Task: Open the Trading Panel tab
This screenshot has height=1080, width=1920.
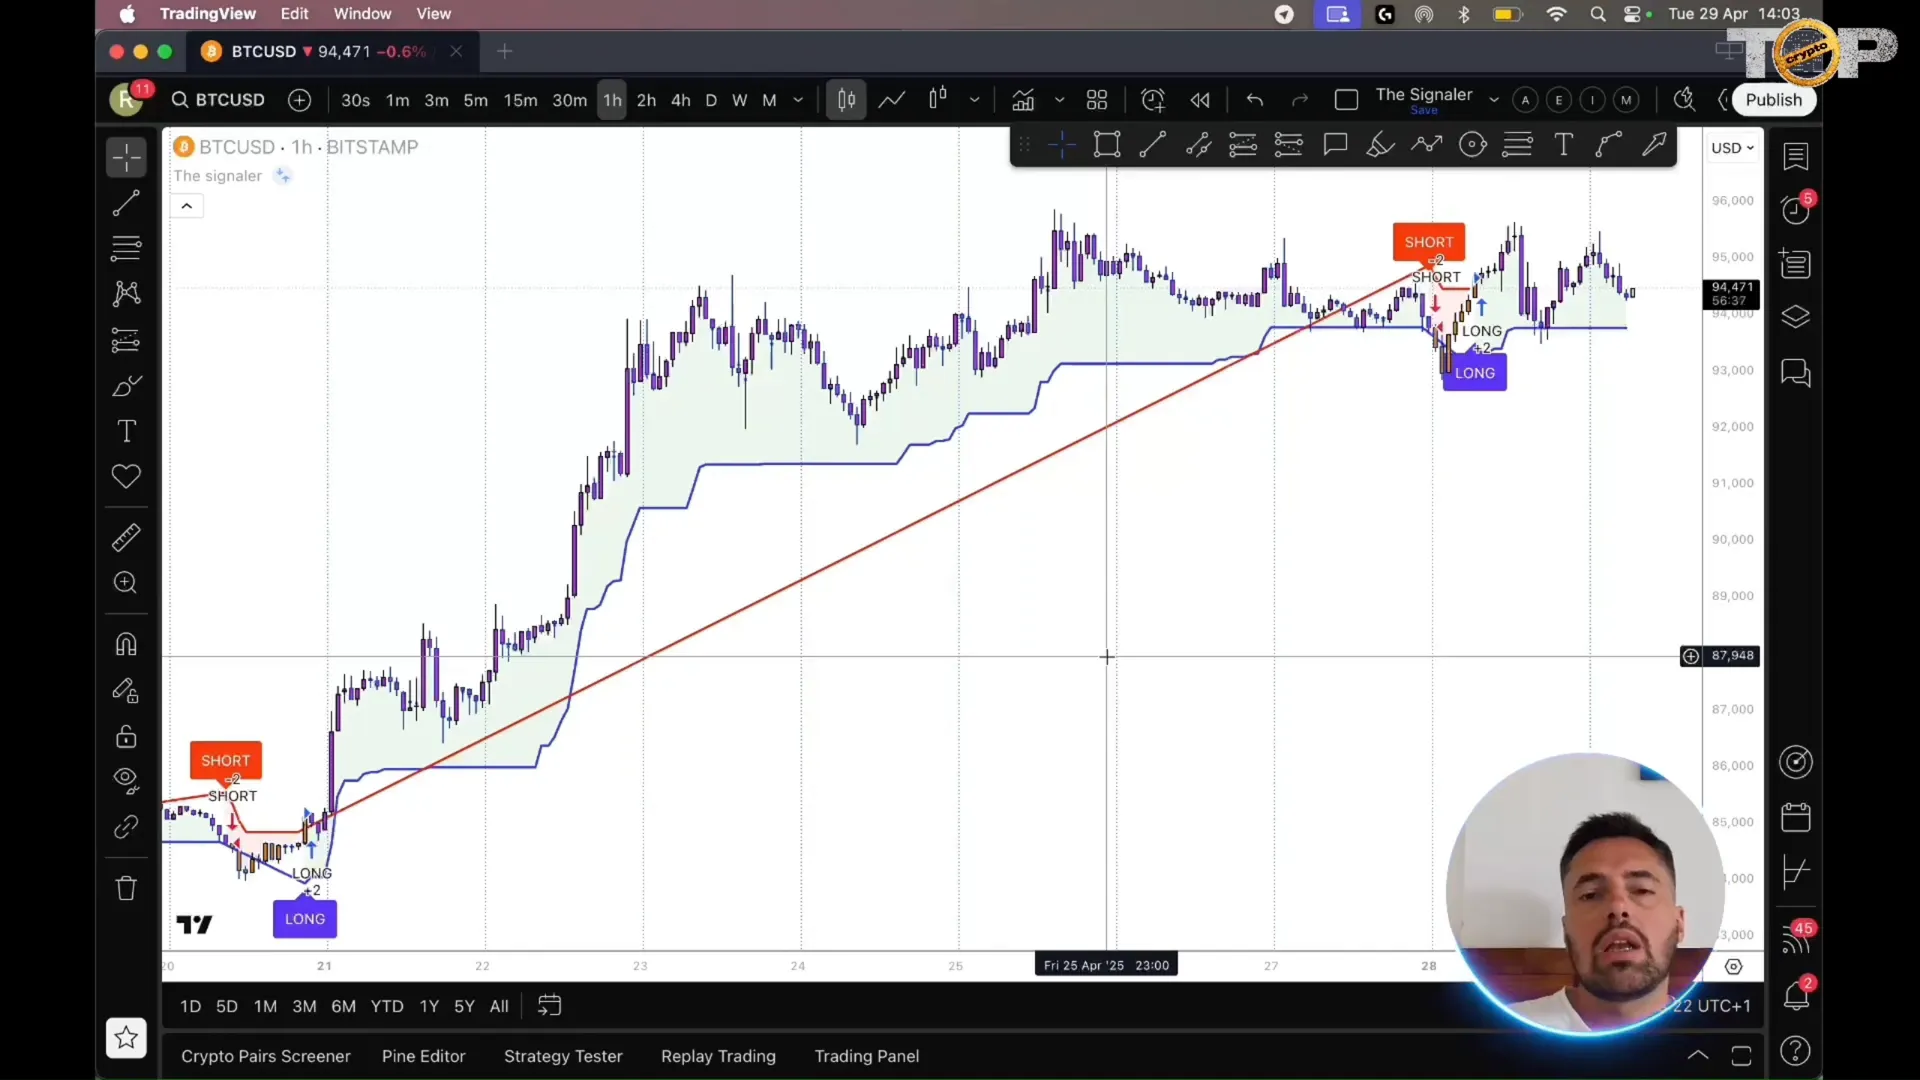Action: [867, 1056]
